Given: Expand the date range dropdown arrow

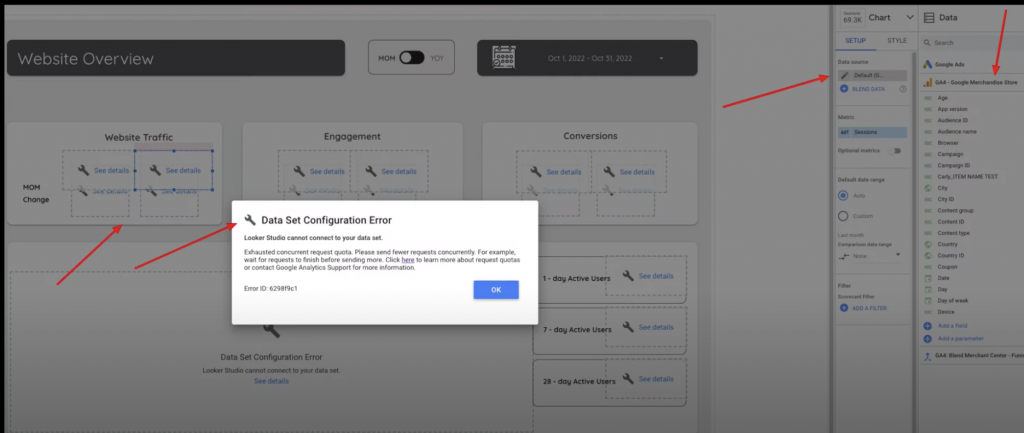Looking at the screenshot, I should [661, 59].
